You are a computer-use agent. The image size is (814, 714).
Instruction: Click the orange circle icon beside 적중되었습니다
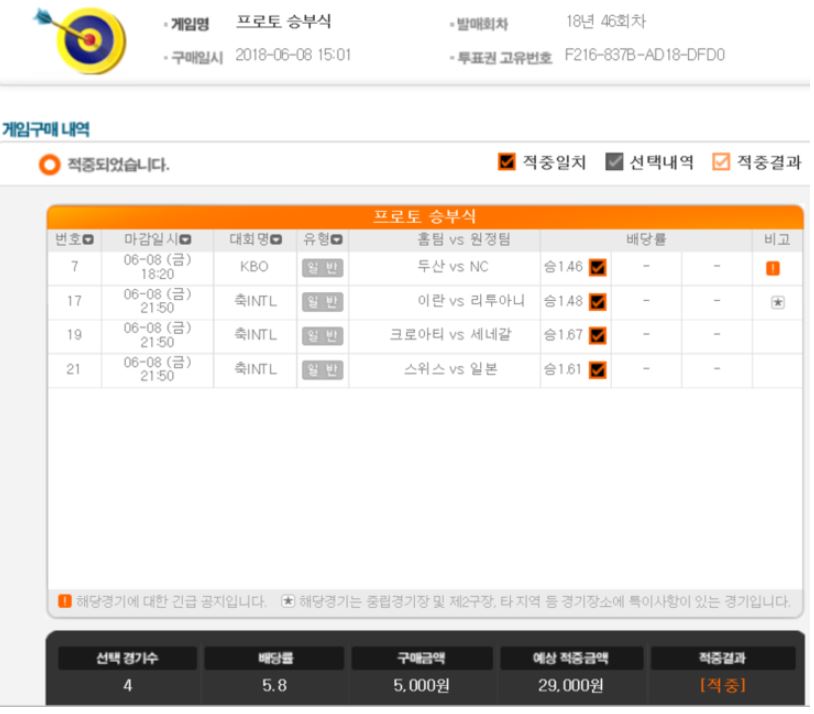pos(50,165)
